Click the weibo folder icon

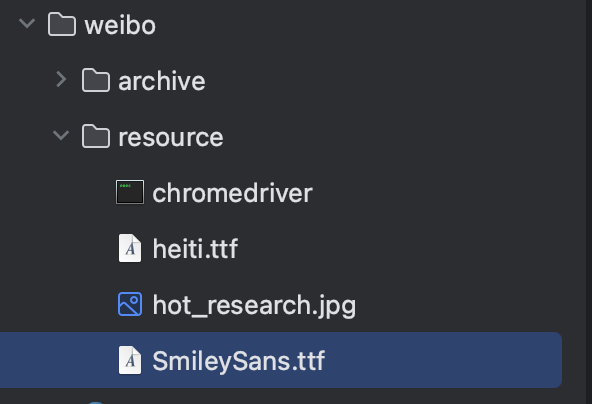(62, 24)
